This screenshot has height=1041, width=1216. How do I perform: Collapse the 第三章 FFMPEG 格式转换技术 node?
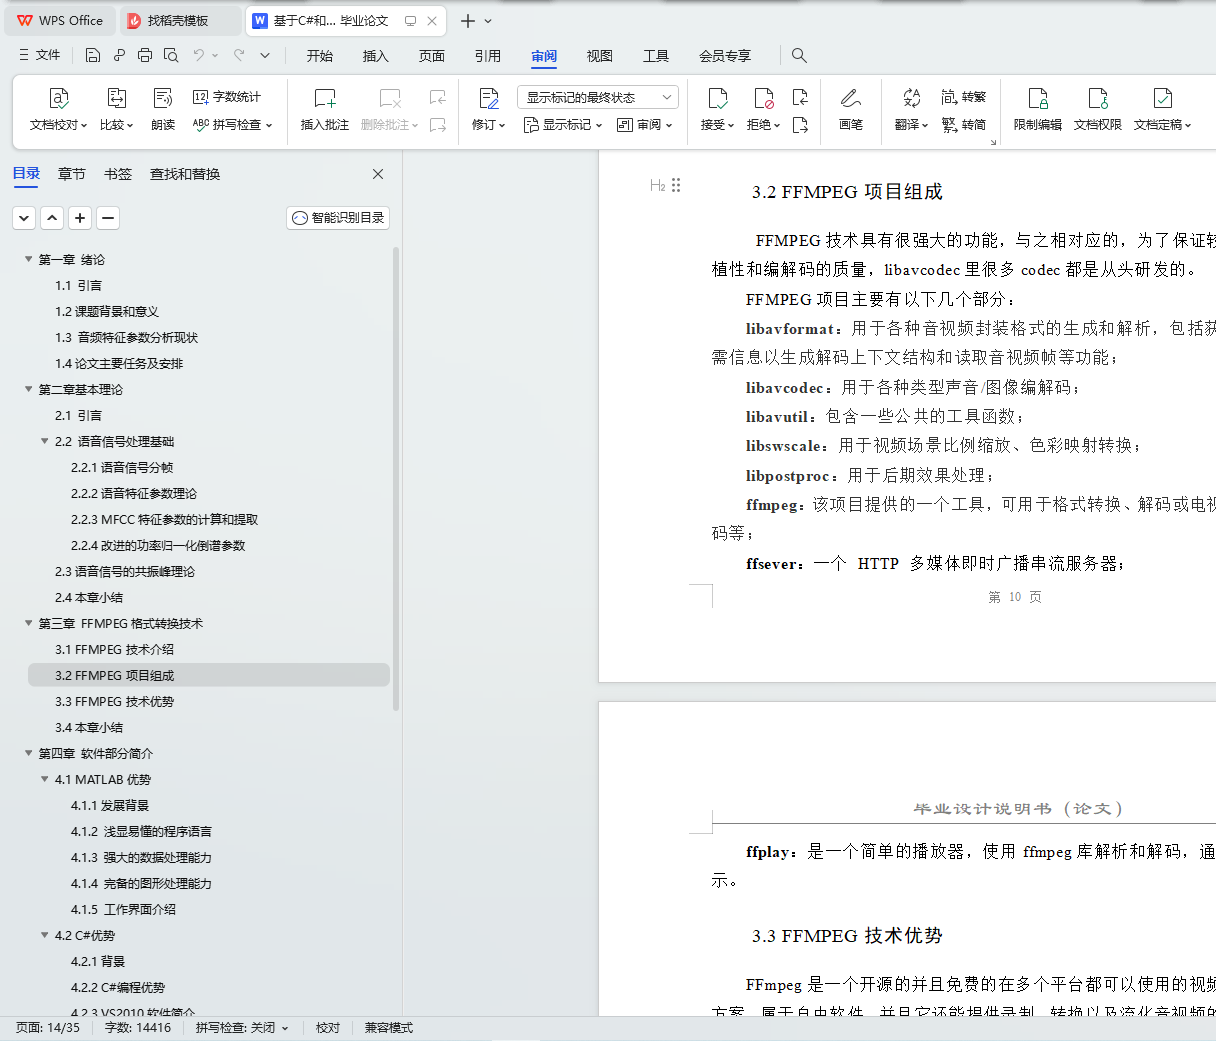pyautogui.click(x=29, y=623)
